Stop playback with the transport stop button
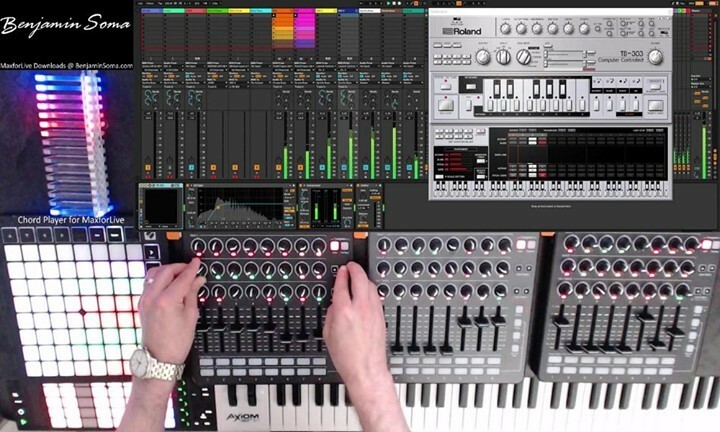 (x=394, y=3)
